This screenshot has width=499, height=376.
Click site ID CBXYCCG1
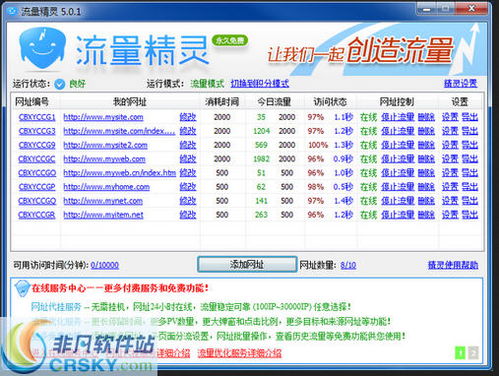click(37, 117)
